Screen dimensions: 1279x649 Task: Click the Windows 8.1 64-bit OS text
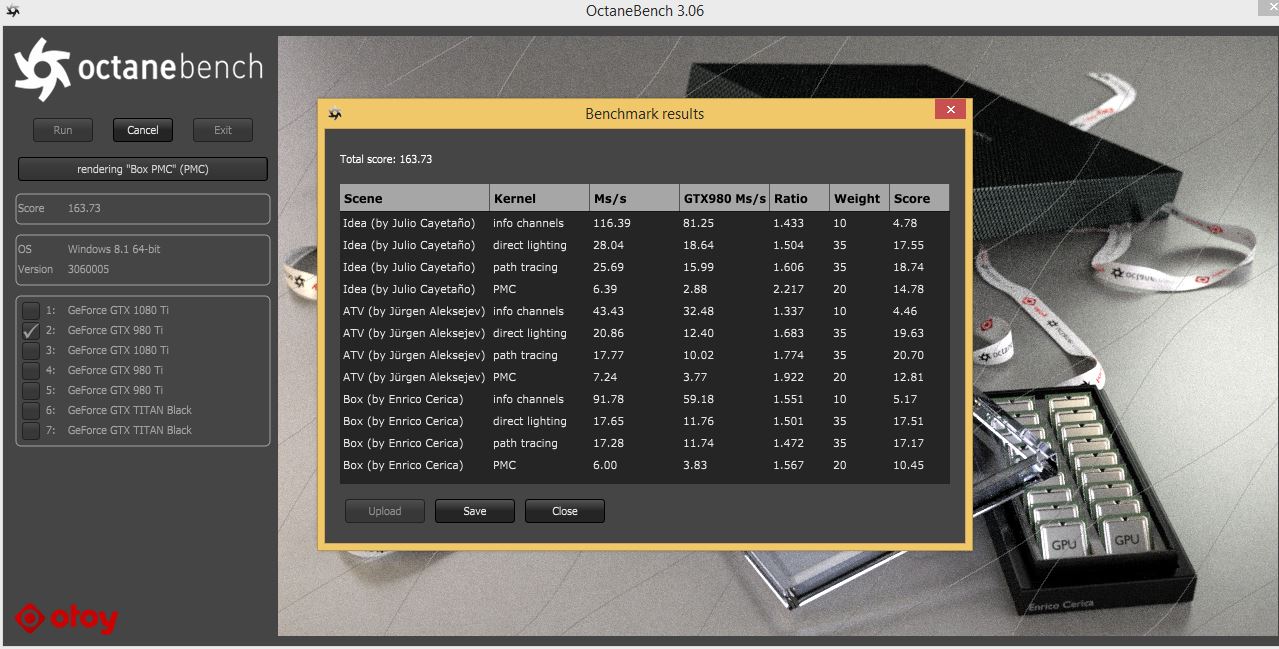coord(114,249)
